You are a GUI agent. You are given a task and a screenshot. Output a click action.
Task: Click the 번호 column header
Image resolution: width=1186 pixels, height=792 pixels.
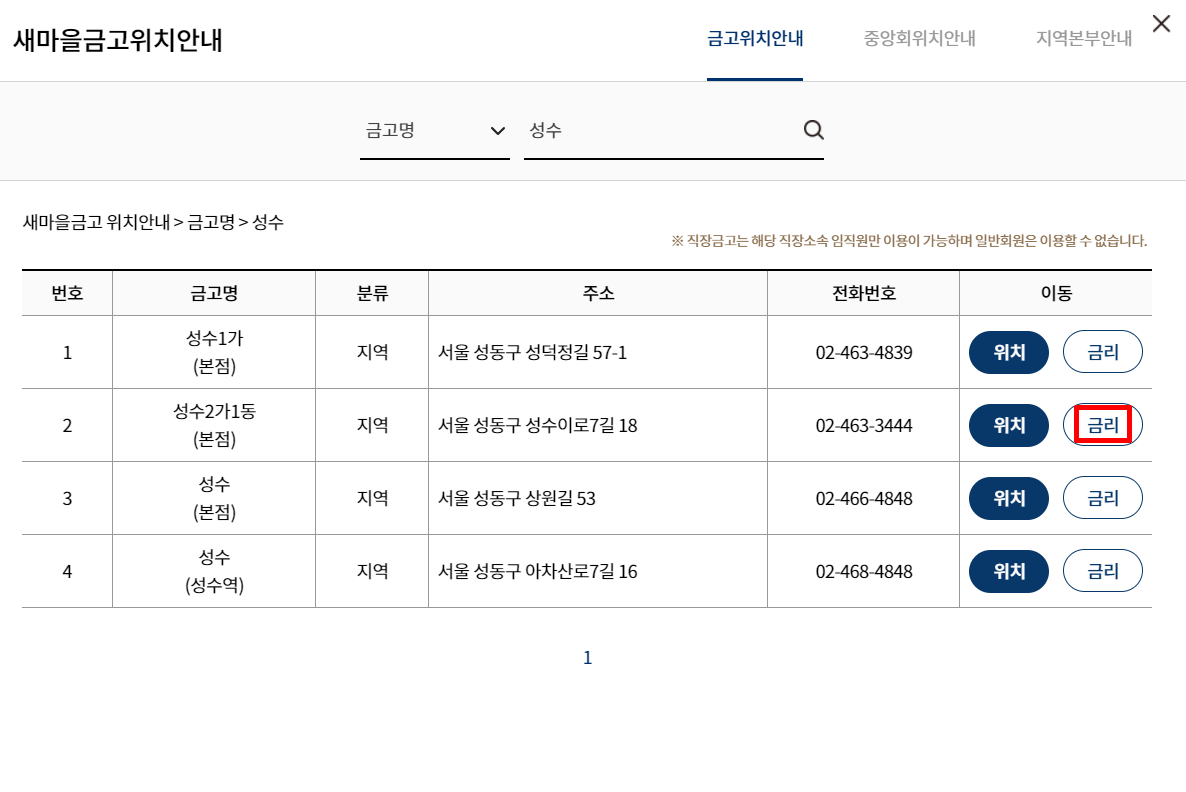67,293
